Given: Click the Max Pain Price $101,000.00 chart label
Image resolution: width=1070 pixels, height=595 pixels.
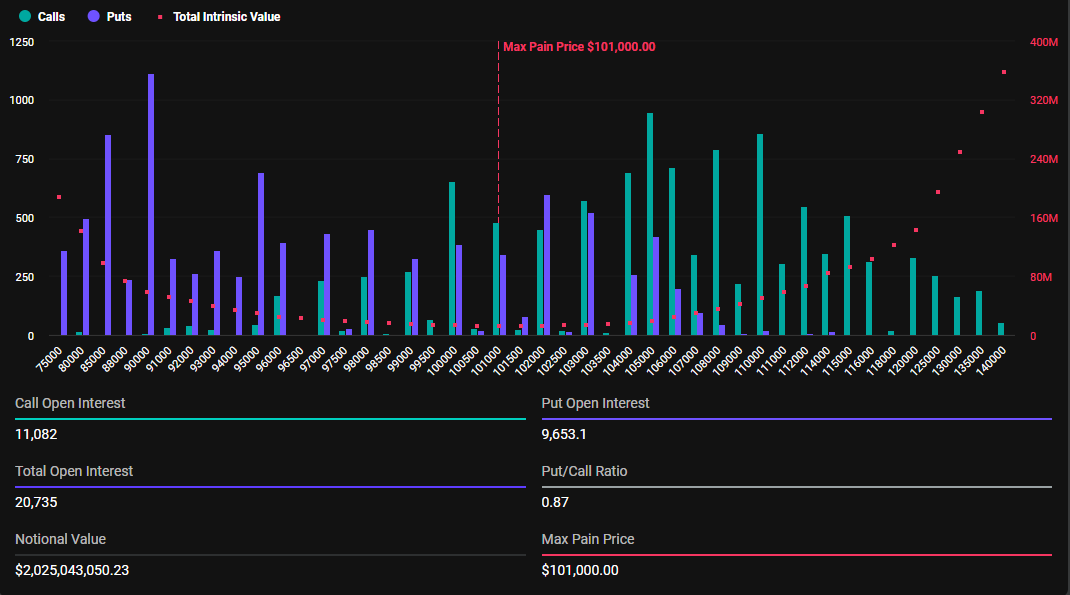Looking at the screenshot, I should pyautogui.click(x=579, y=47).
